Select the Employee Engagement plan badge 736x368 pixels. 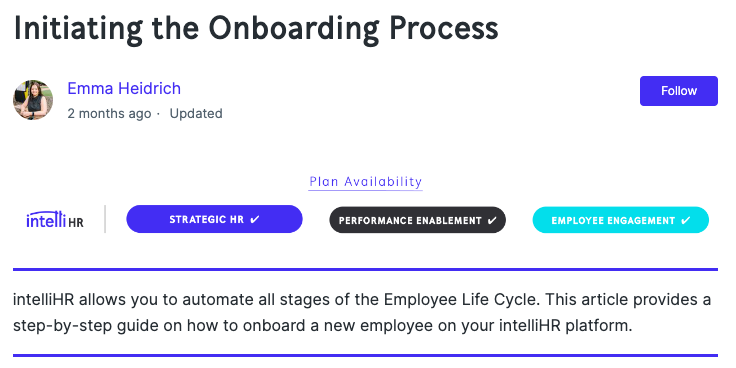621,220
